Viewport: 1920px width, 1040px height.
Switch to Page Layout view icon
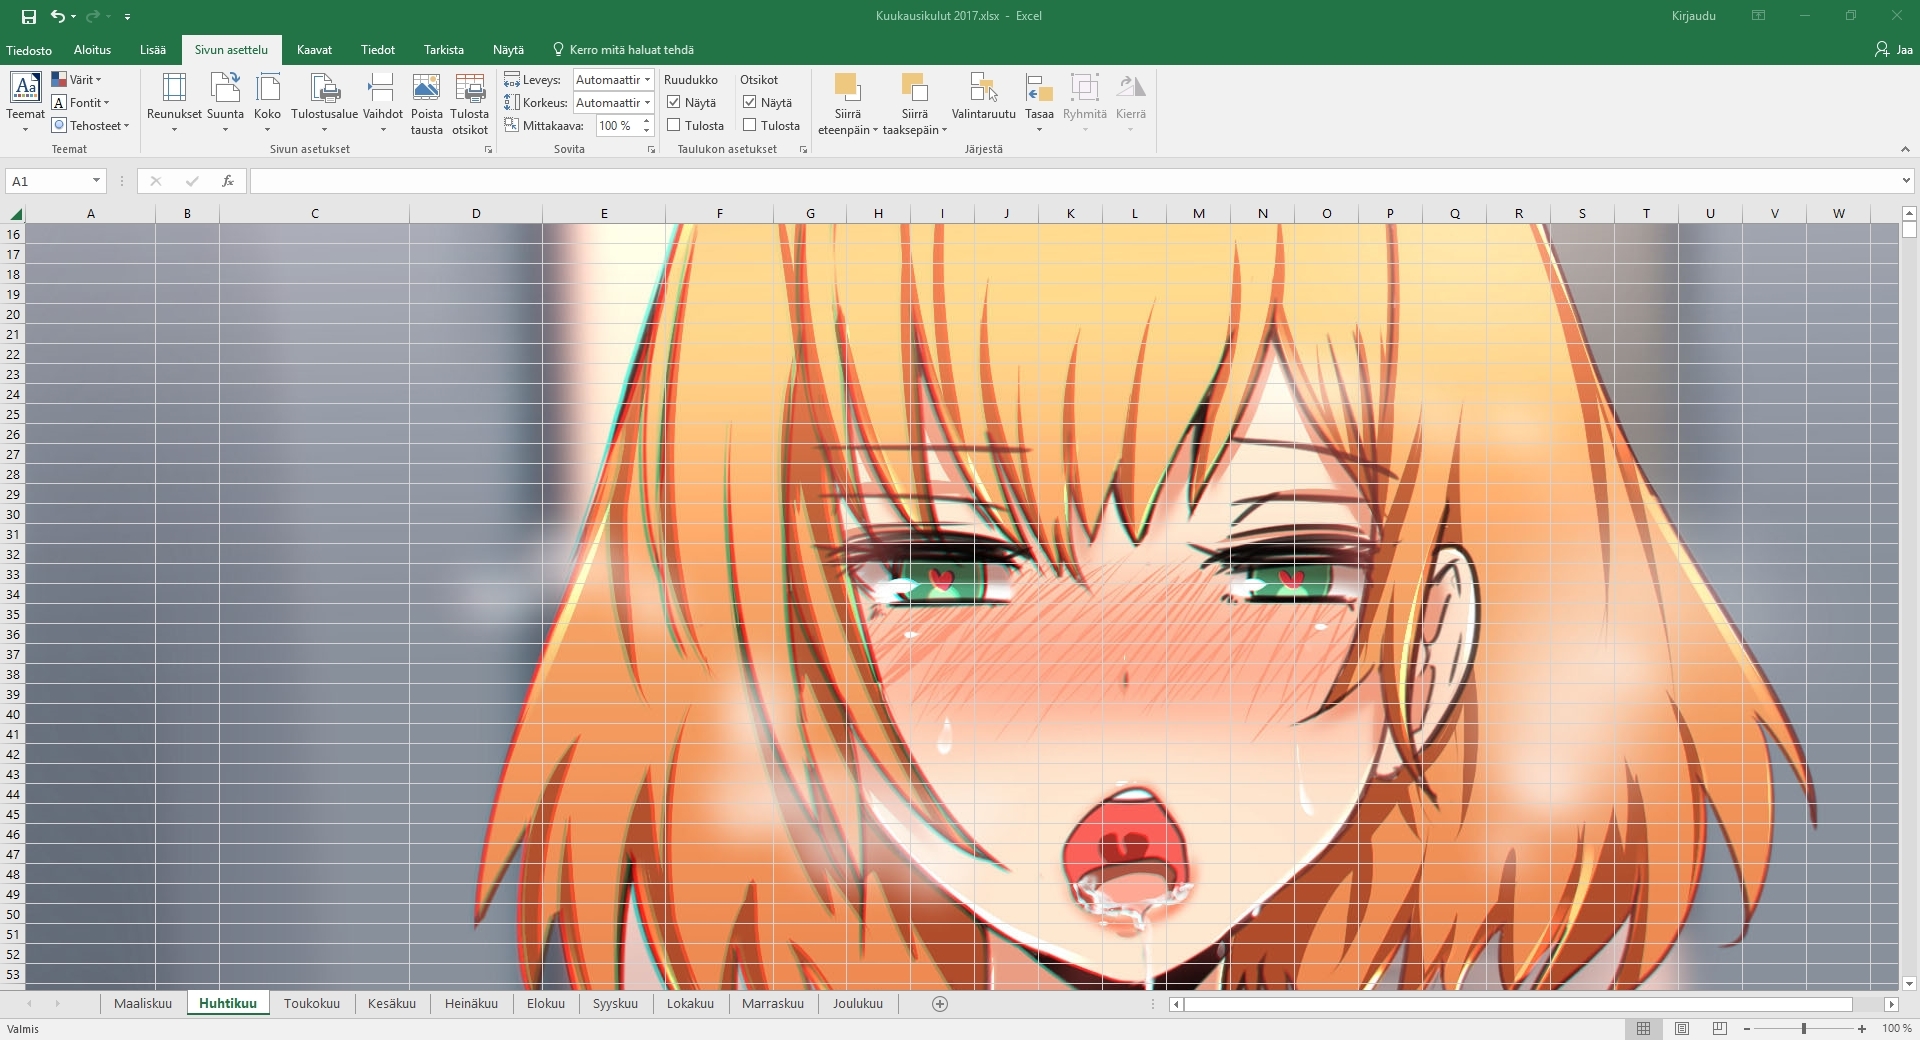[1682, 1028]
